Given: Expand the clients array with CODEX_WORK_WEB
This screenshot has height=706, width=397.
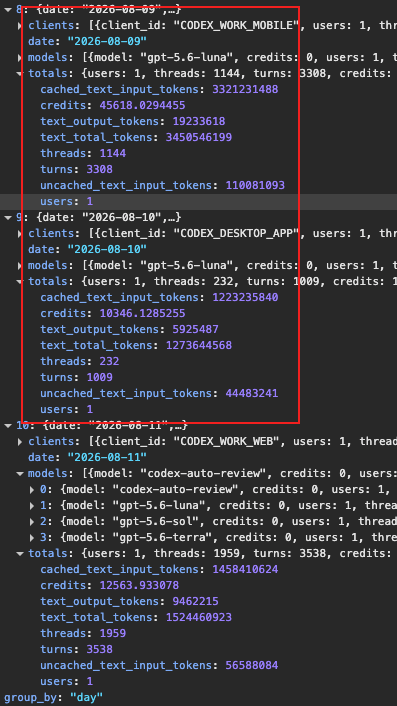Looking at the screenshot, I should point(20,442).
